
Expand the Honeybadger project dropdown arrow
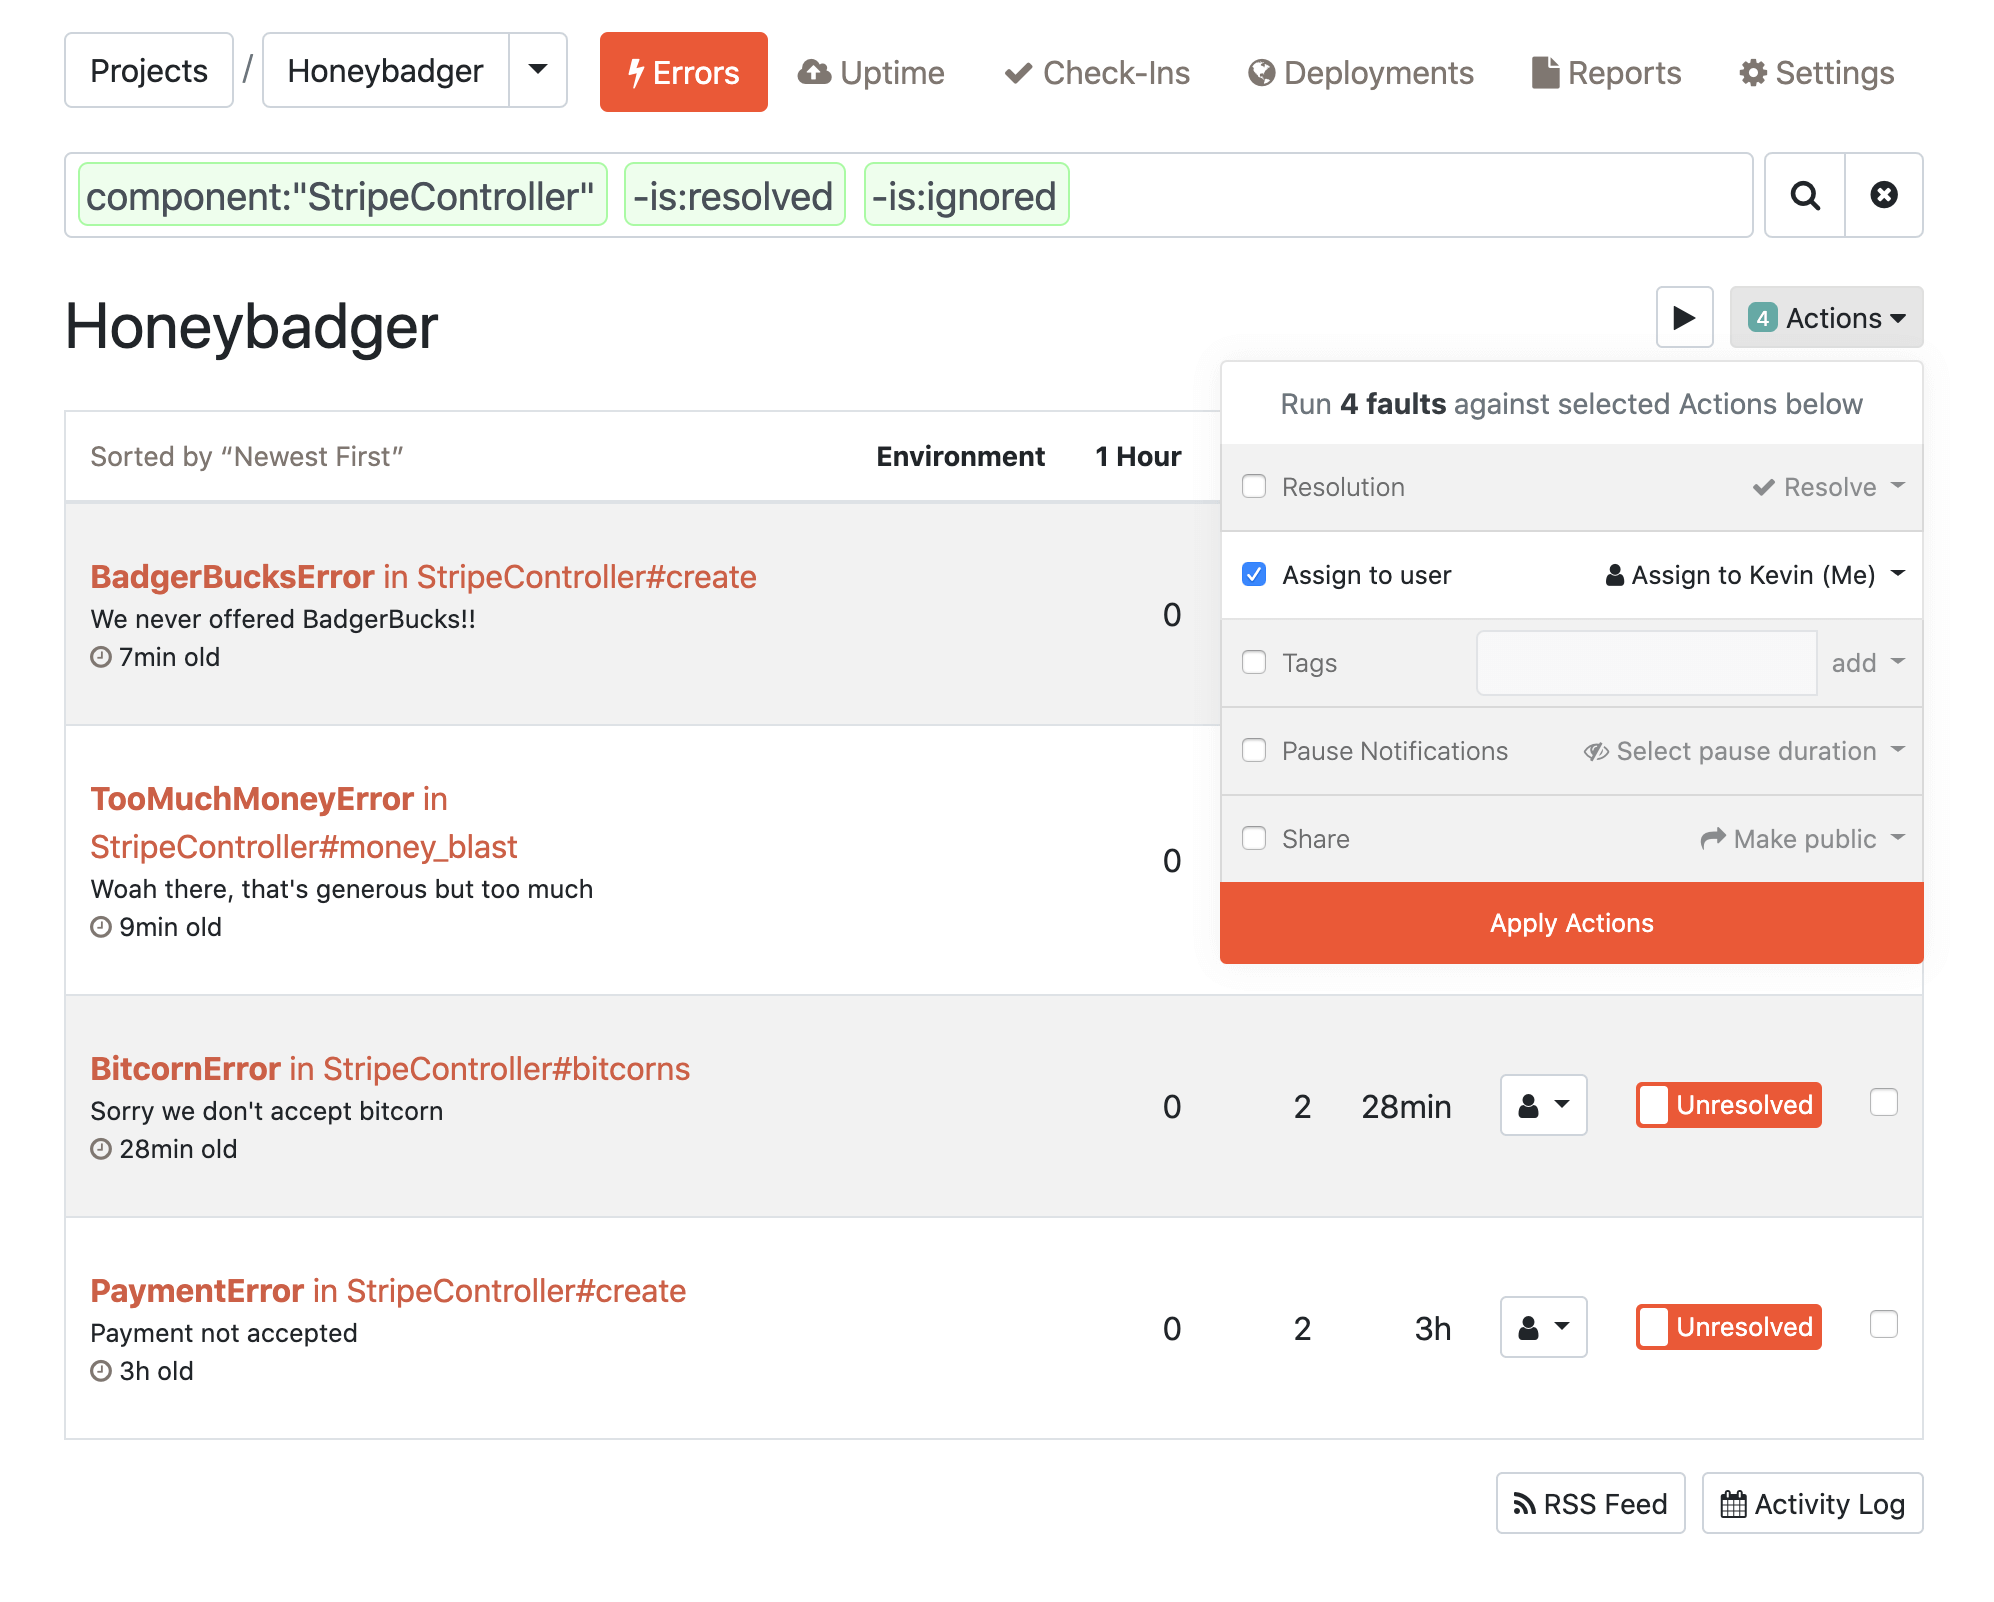tap(538, 70)
